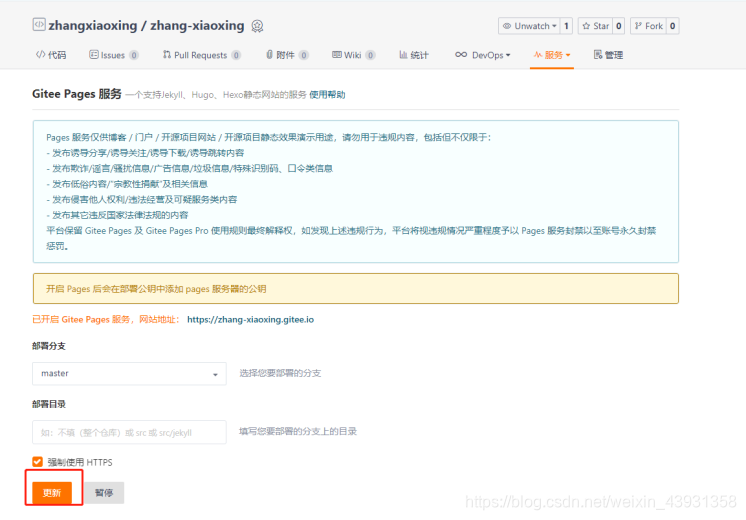Click the 管理 settings icon
This screenshot has width=746, height=520.
point(598,54)
